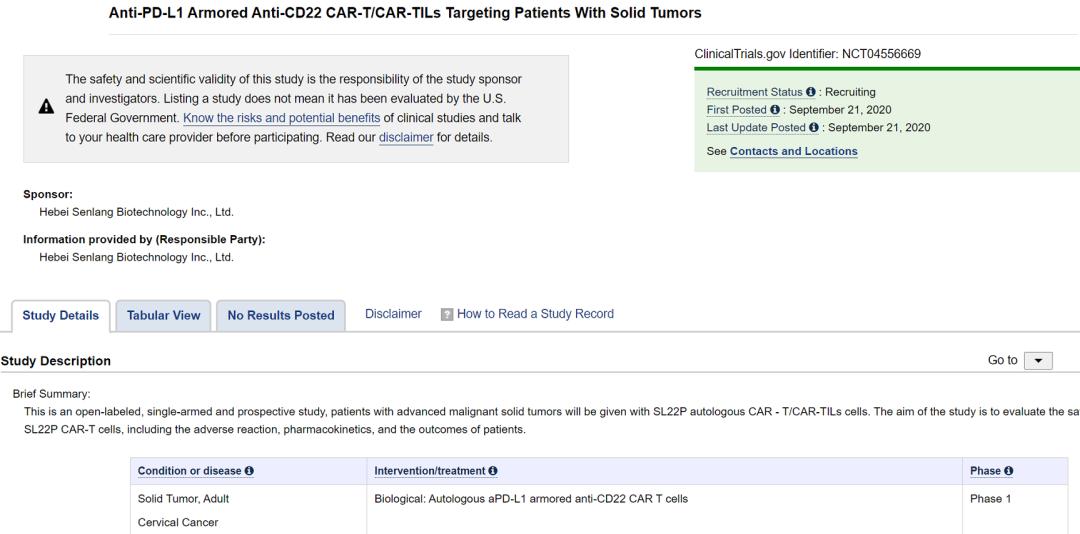Select the Study Details tab
Screen dimensions: 1080x534
60,315
